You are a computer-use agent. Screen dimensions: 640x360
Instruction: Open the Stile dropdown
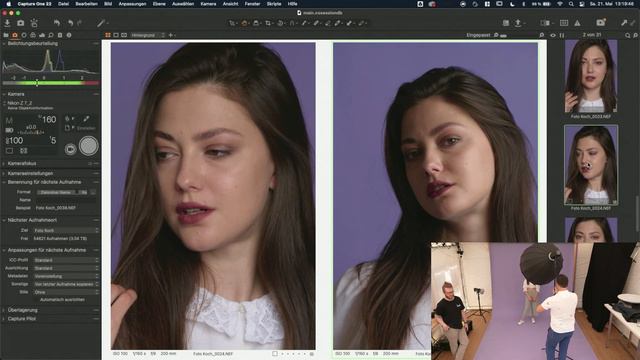[66, 292]
